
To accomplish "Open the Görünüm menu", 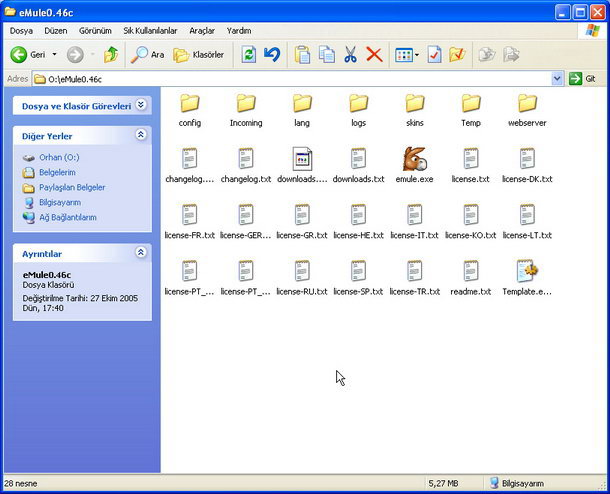I will click(x=95, y=31).
